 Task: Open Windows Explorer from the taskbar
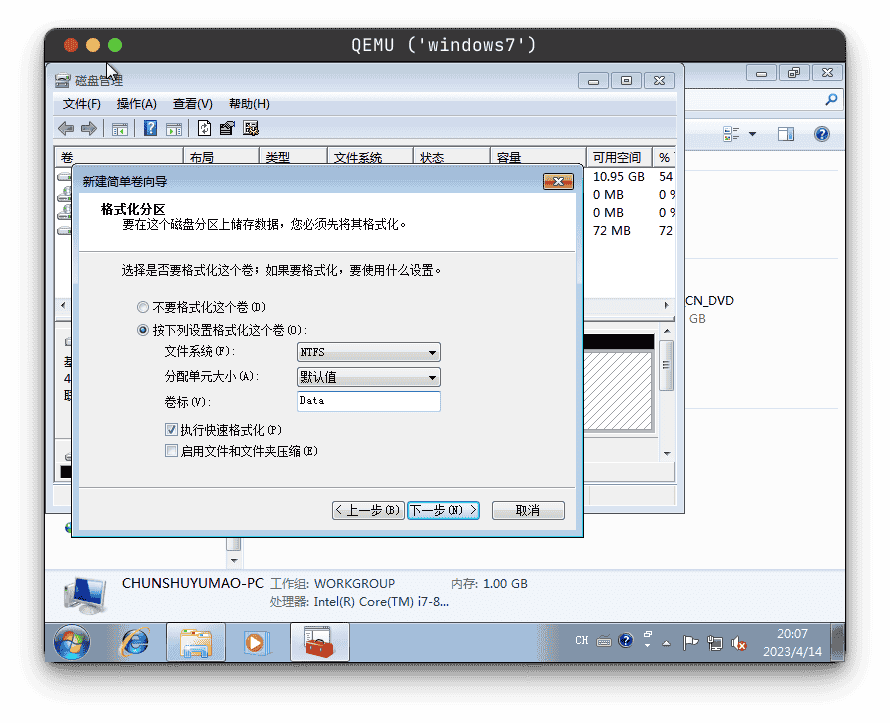[x=196, y=642]
